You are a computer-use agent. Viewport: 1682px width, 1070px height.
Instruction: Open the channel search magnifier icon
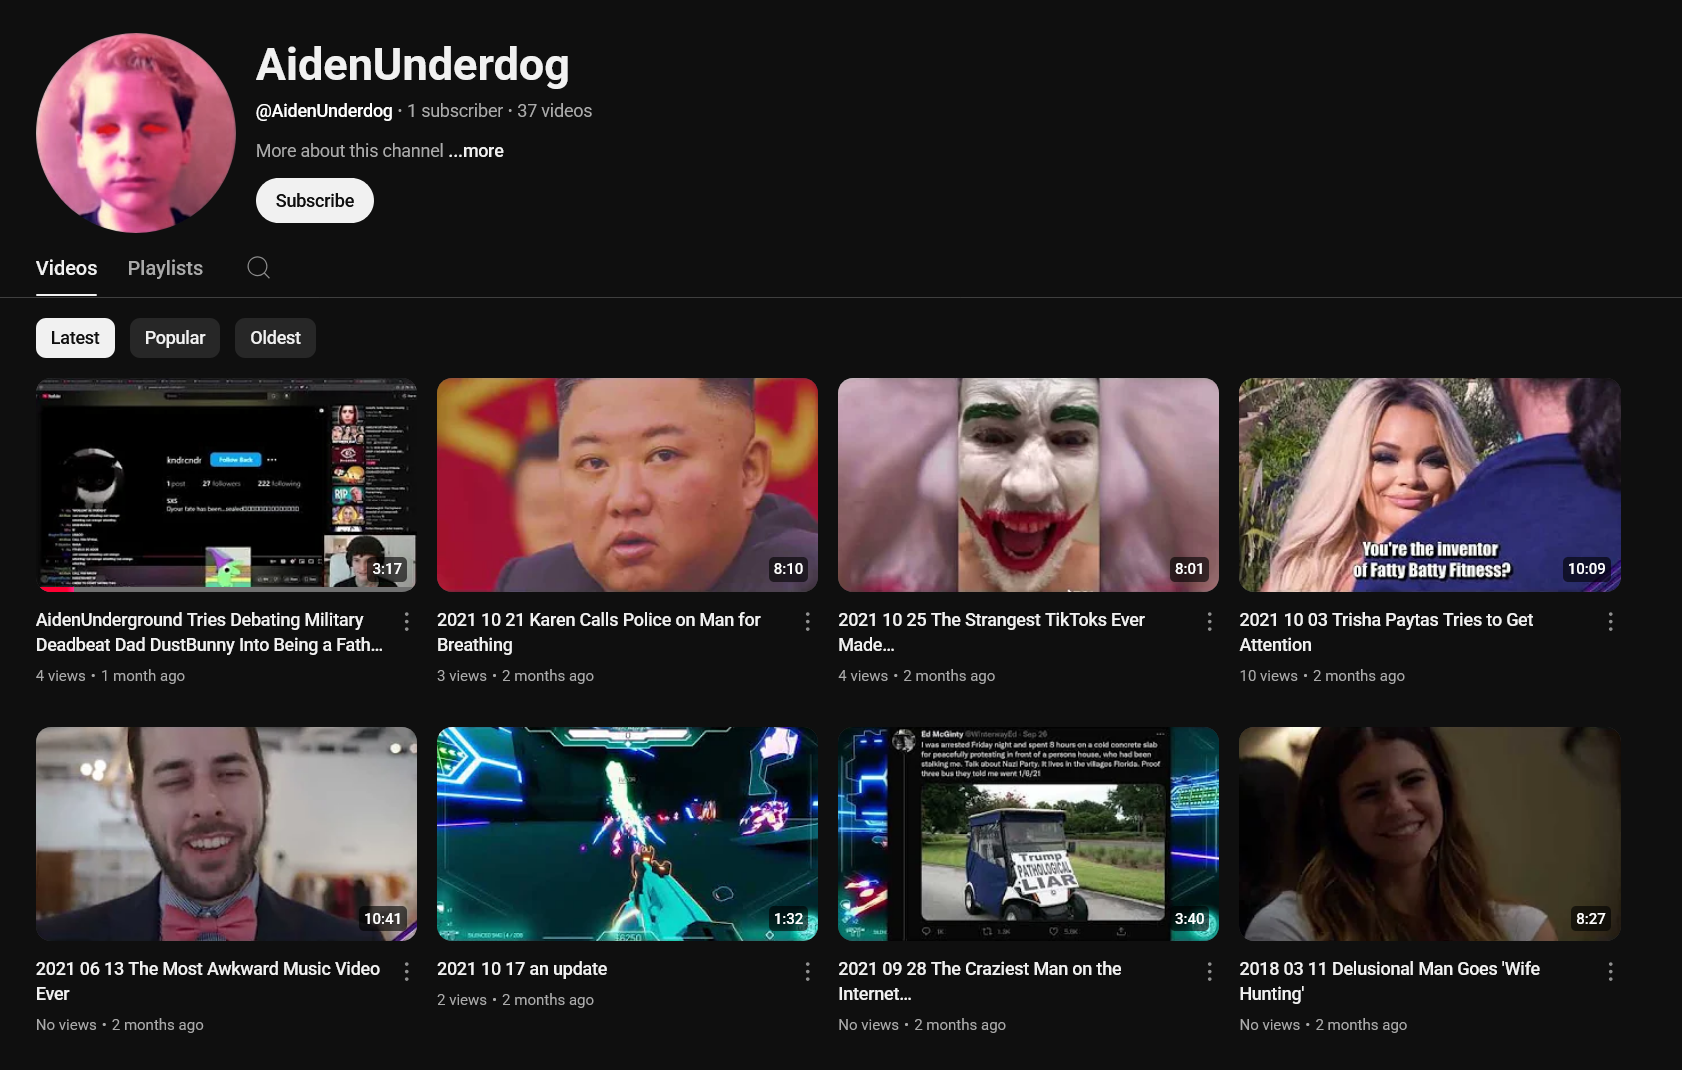258,268
